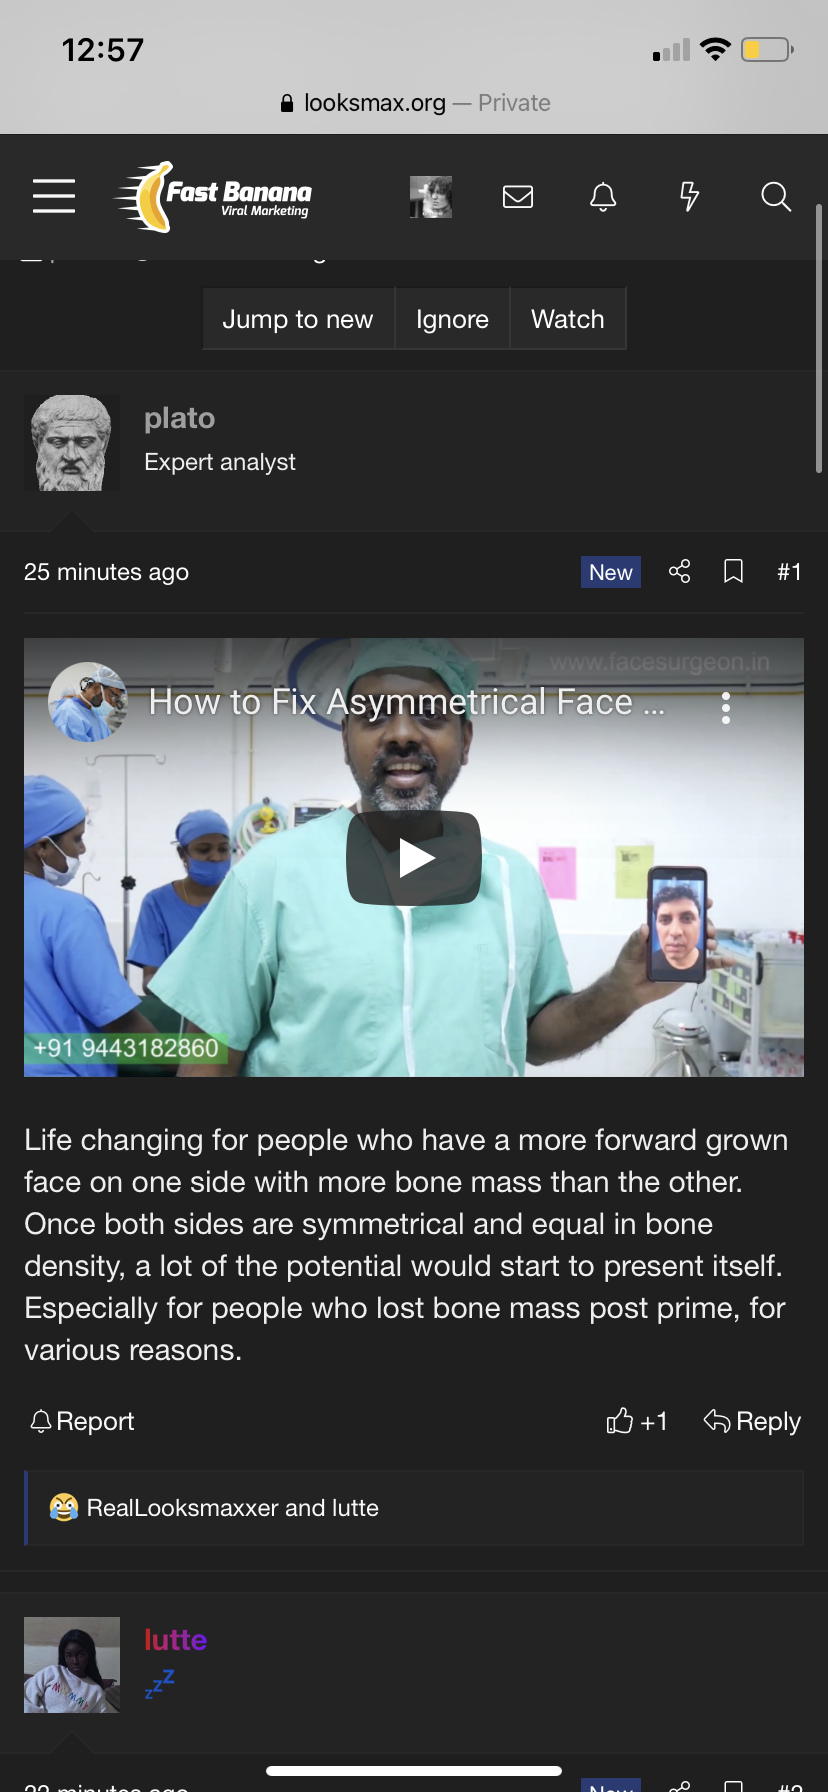Play the Asymmetrical Face video
Screen dimensions: 828x1792
pos(414,858)
